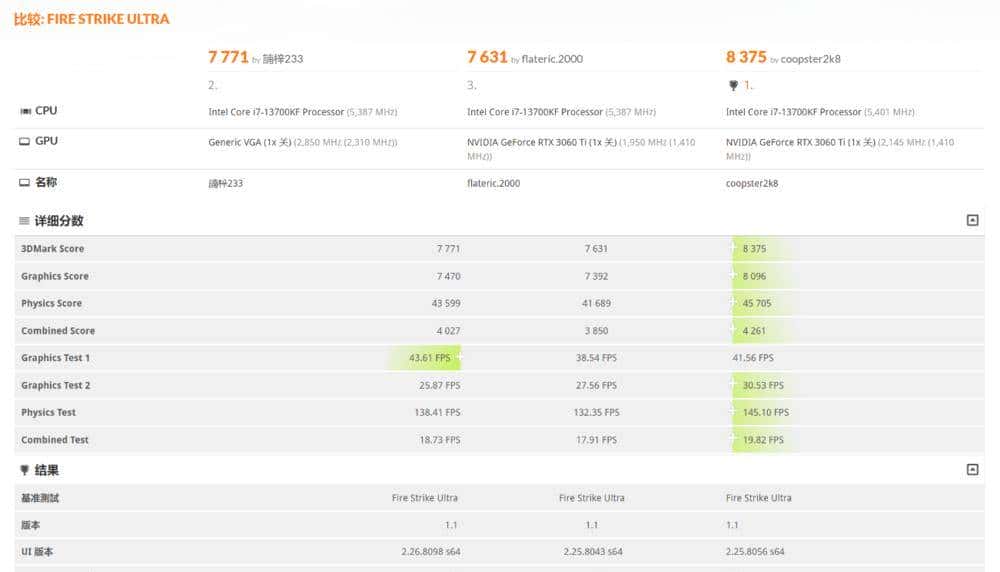This screenshot has height=572, width=1000.
Task: Select the Graphics Test 2 label
Action: pyautogui.click(x=55, y=385)
